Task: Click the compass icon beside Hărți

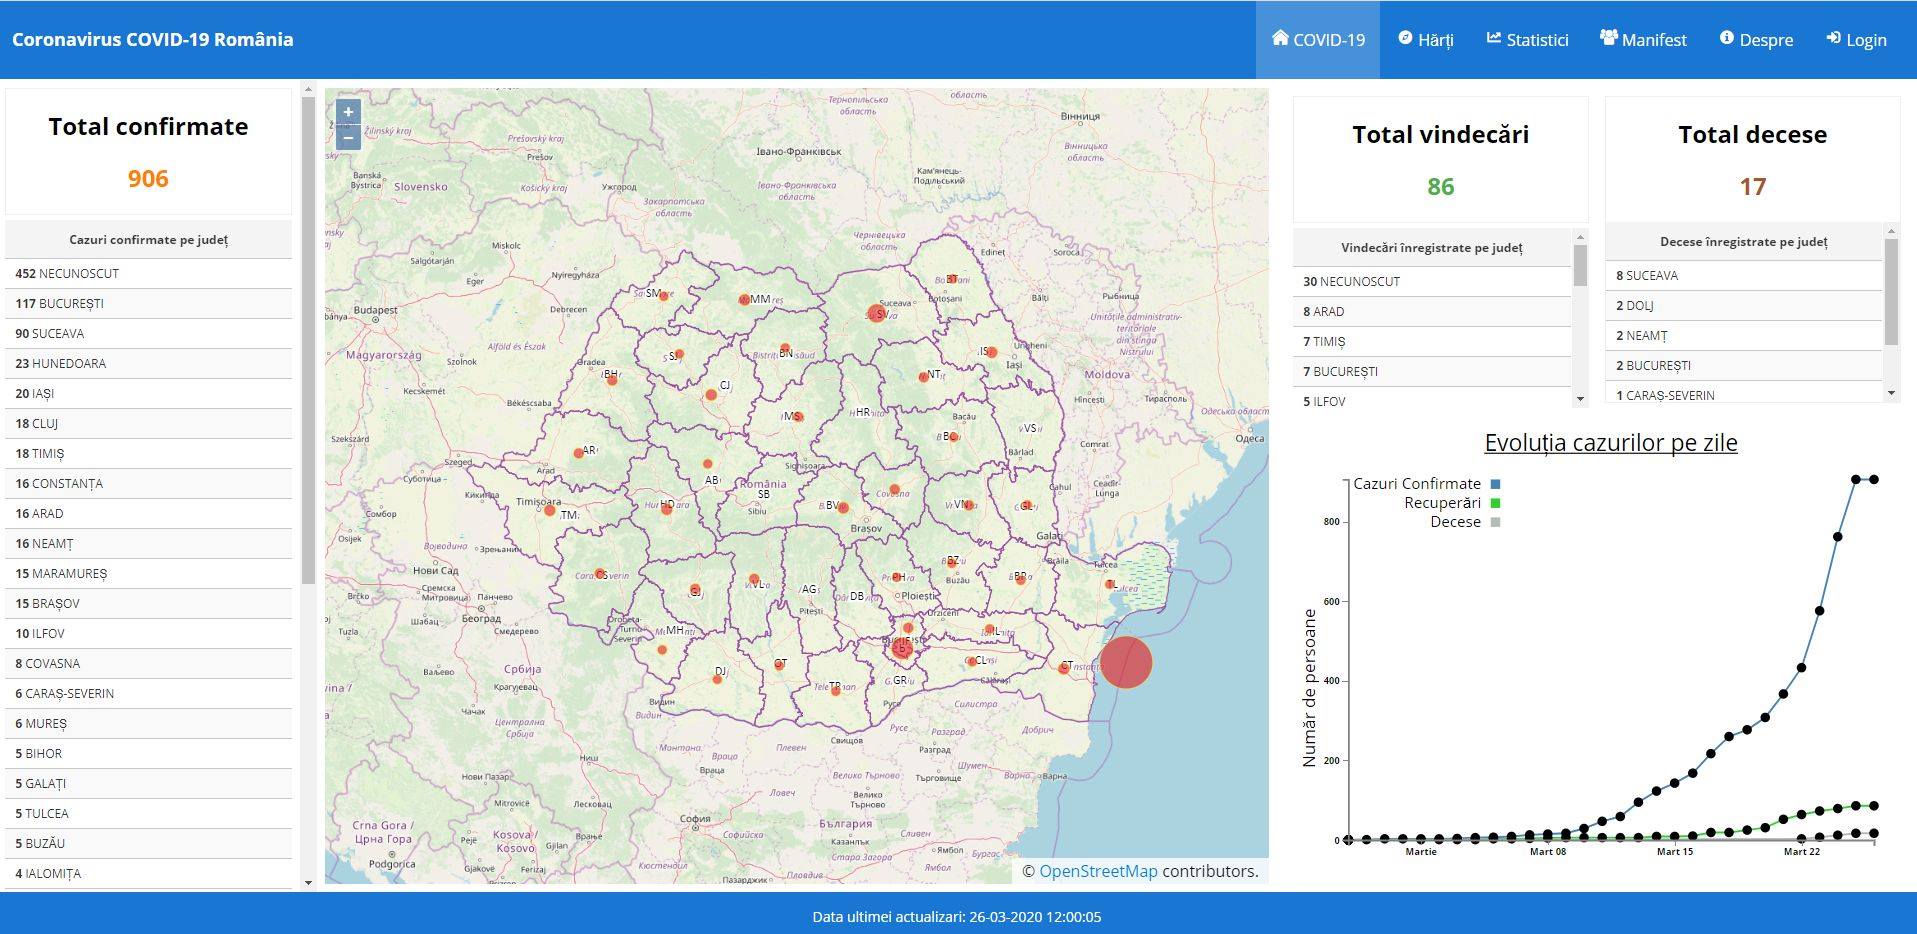Action: [1405, 38]
